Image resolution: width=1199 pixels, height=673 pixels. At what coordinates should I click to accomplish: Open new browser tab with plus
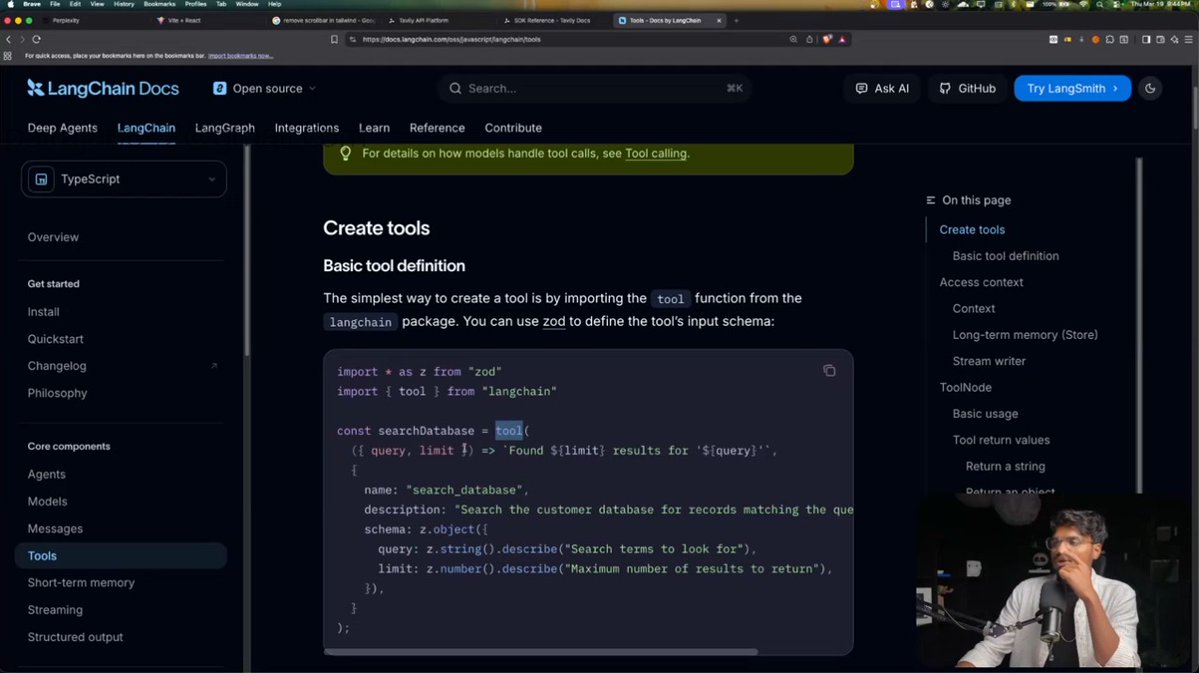[x=736, y=21]
